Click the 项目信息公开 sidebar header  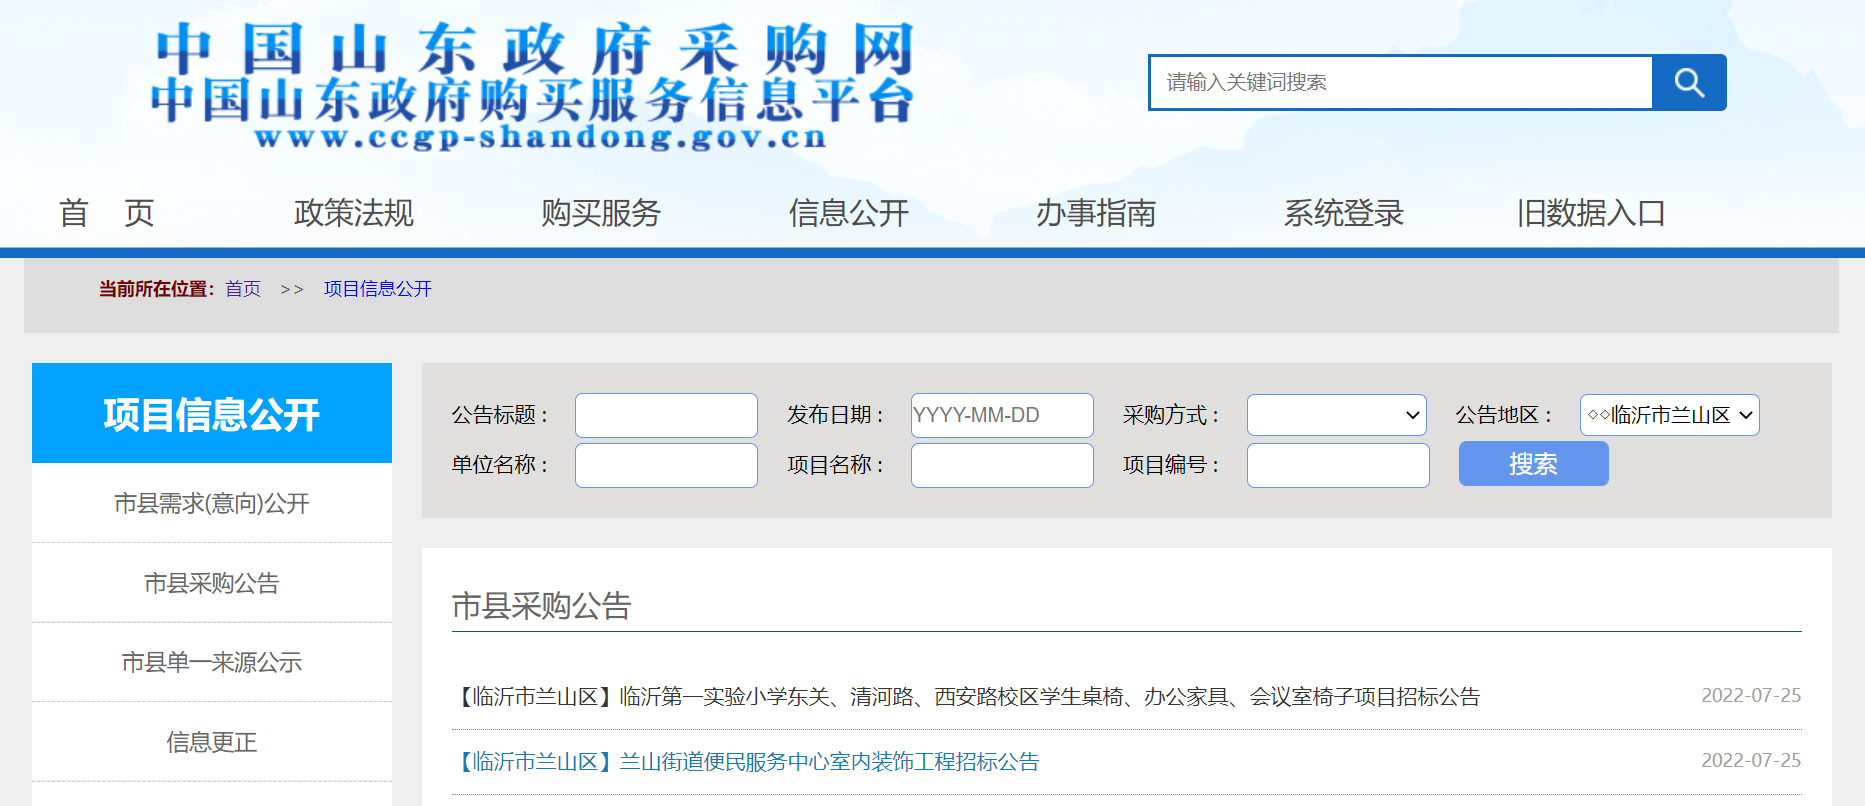[212, 413]
